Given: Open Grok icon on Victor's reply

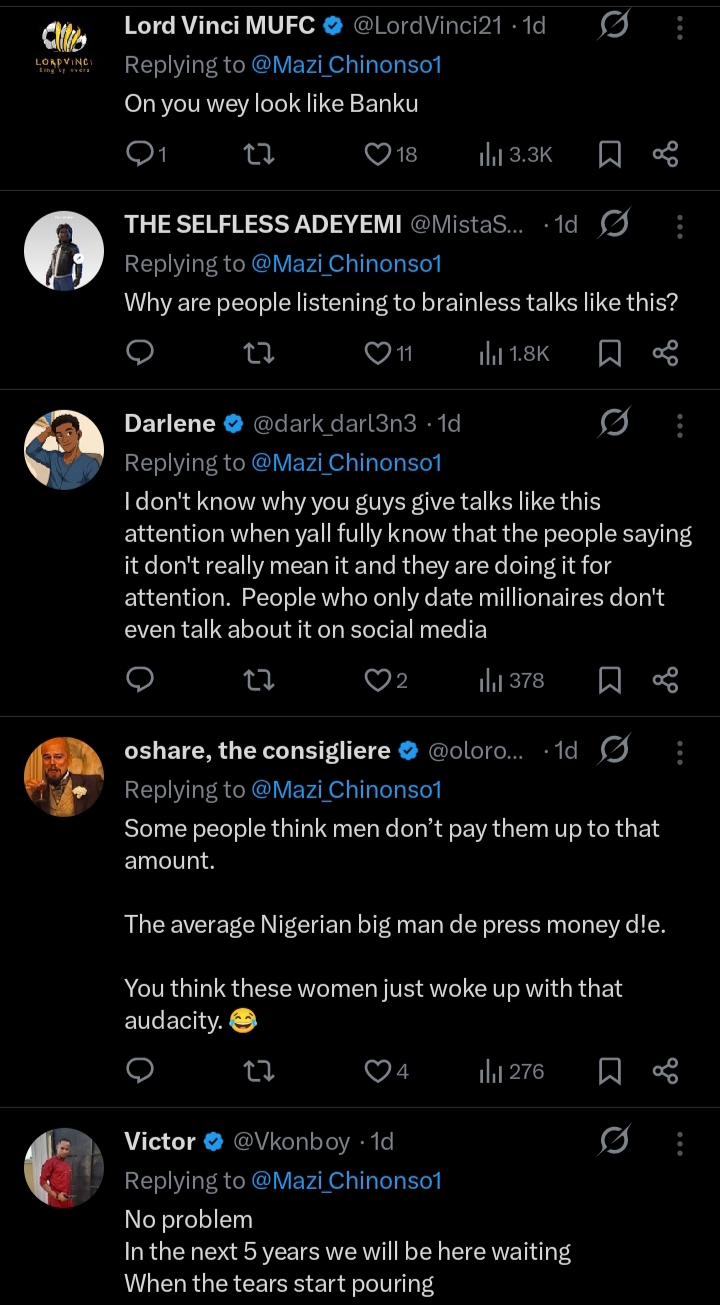Looking at the screenshot, I should pyautogui.click(x=613, y=1141).
